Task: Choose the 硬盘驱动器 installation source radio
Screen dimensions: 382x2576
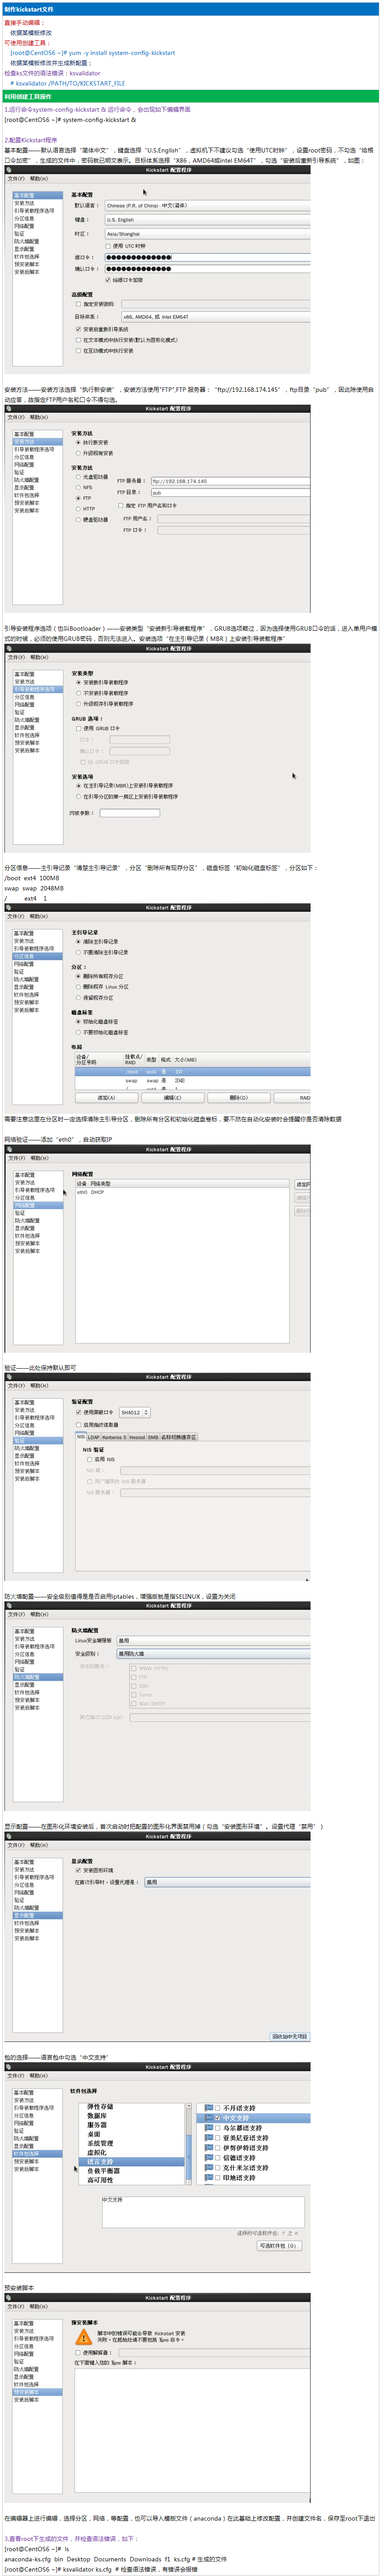Action: click(x=78, y=520)
